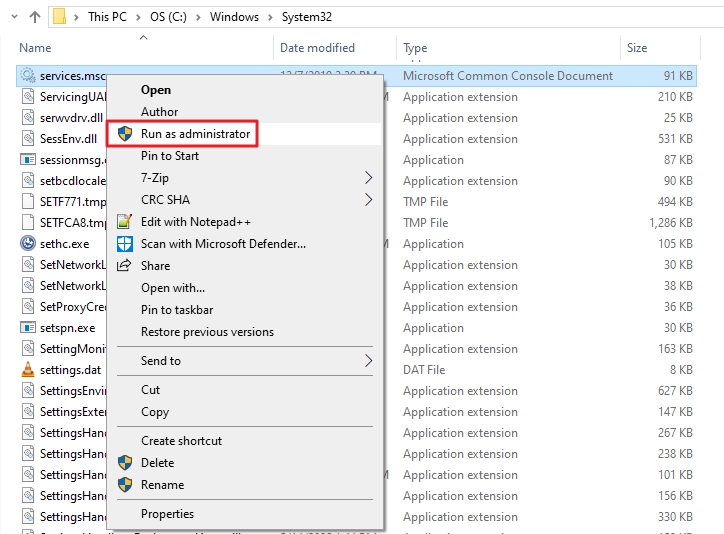Select the setspn.exe file name
Screen dimensions: 724x534
point(67,328)
